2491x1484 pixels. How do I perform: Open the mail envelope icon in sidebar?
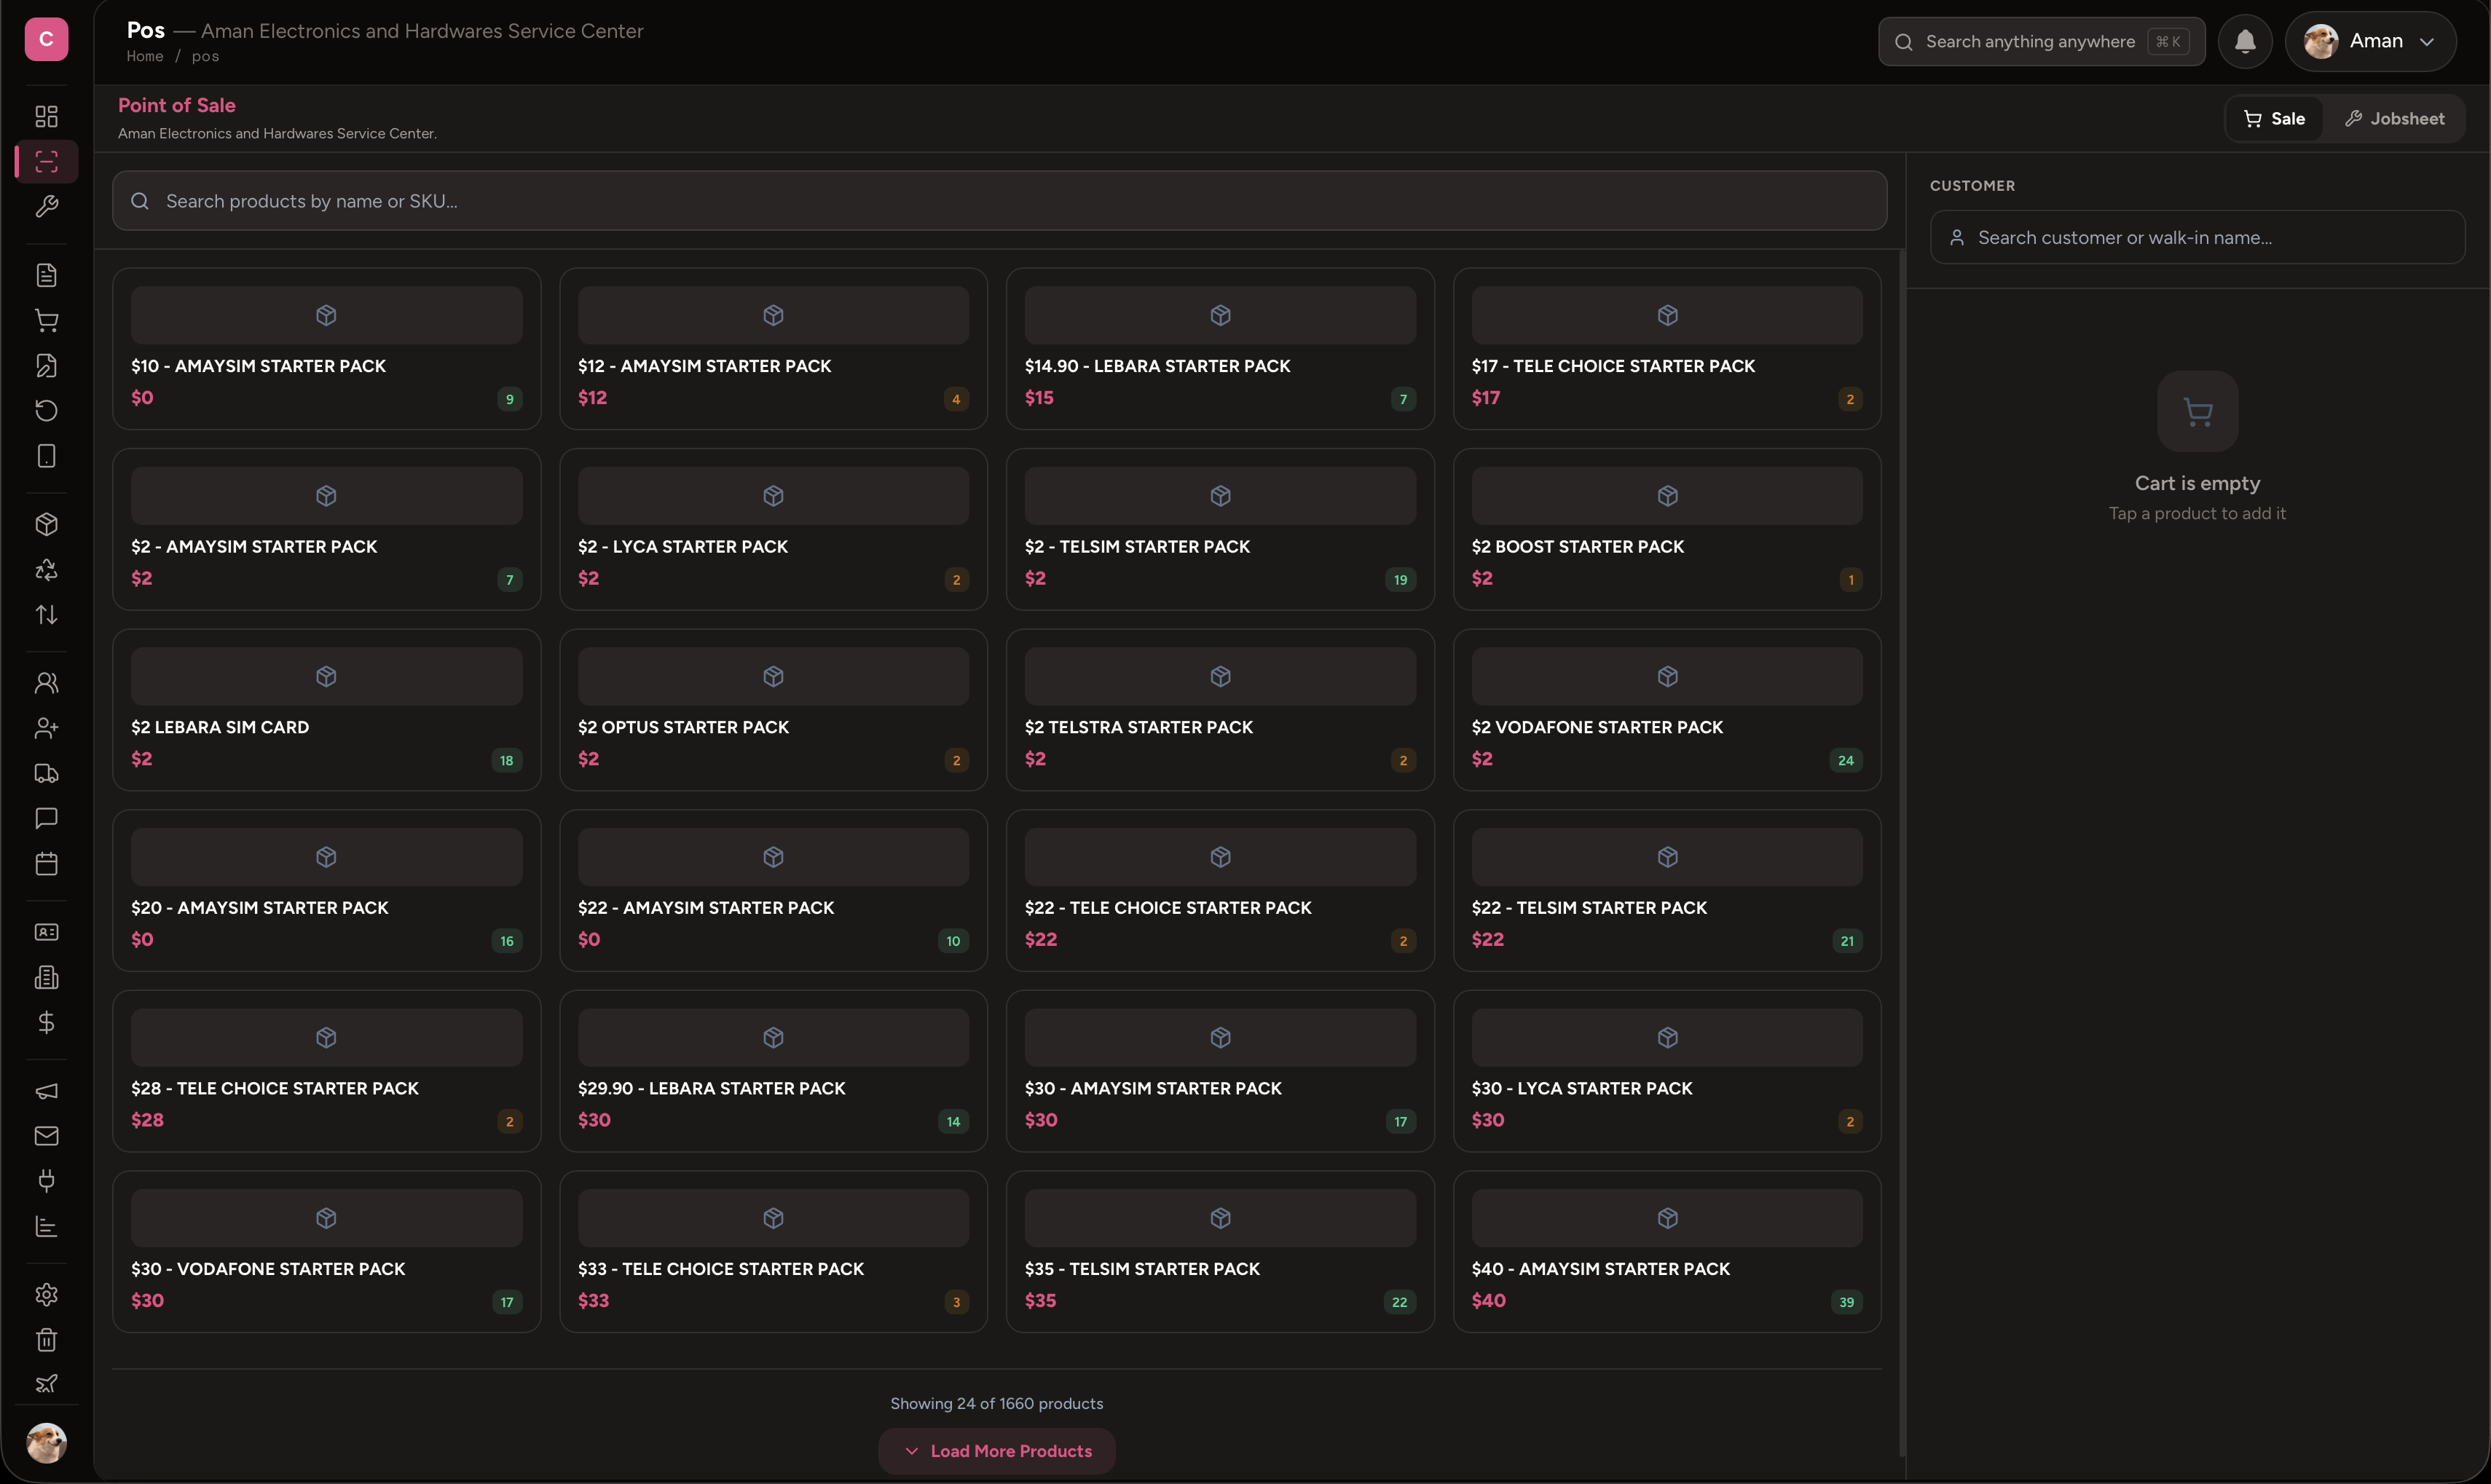point(46,1136)
